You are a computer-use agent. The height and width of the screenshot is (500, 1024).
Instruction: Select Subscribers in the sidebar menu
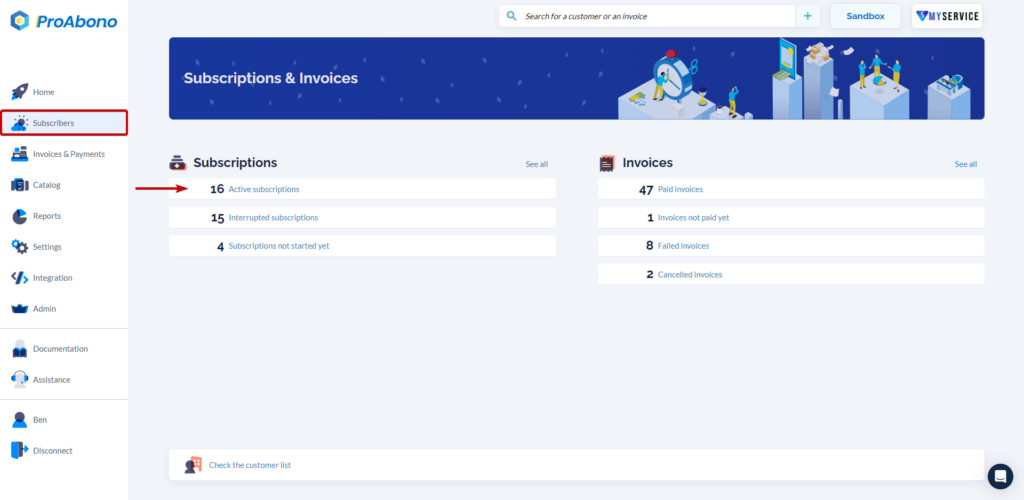coord(64,123)
